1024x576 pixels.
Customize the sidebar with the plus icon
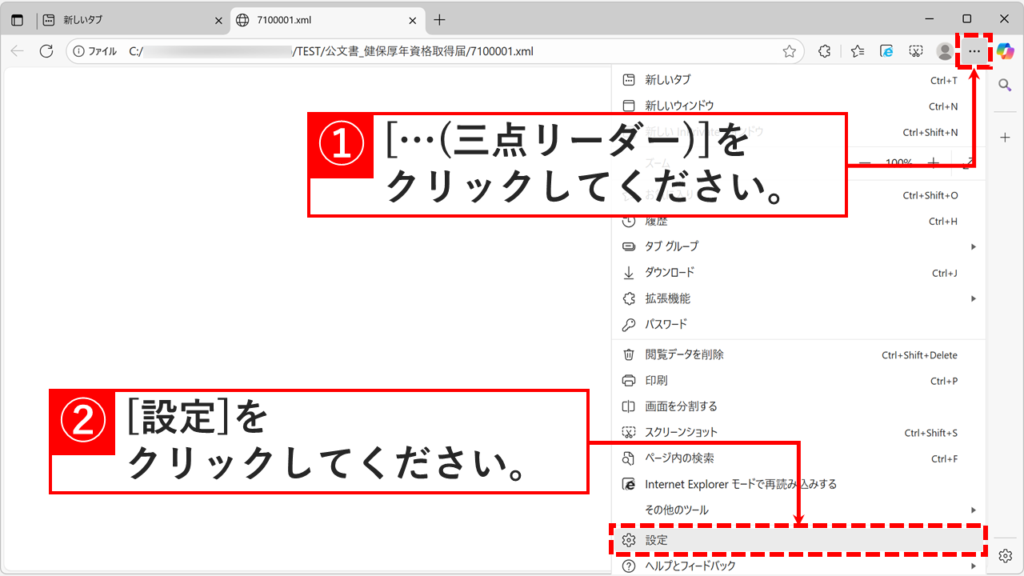coord(1004,138)
